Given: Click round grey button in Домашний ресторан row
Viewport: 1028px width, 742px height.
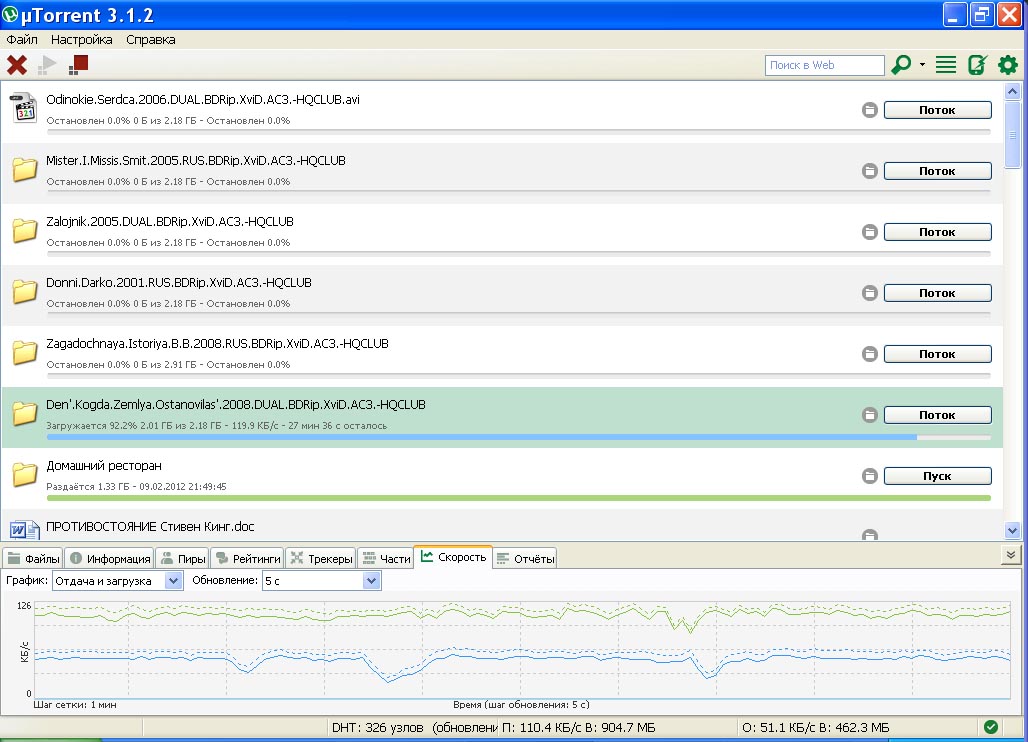Looking at the screenshot, I should point(869,476).
